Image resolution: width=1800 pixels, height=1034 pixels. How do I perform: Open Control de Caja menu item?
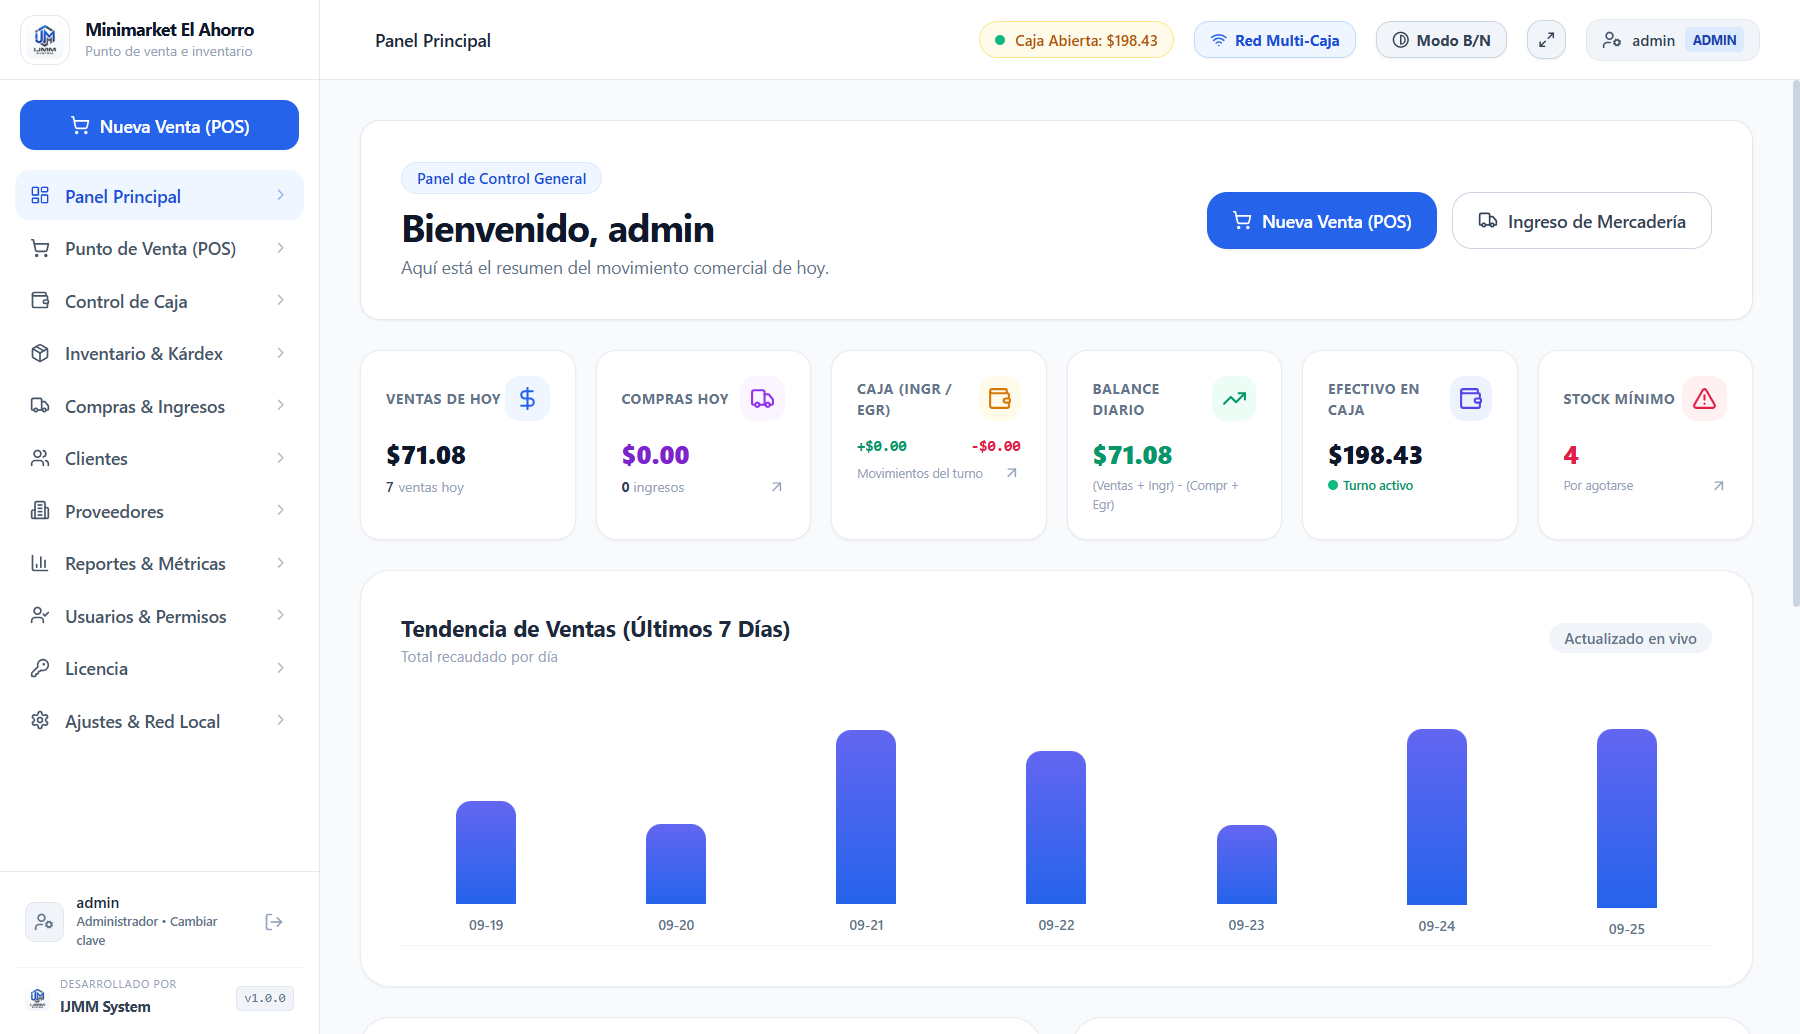(x=159, y=301)
